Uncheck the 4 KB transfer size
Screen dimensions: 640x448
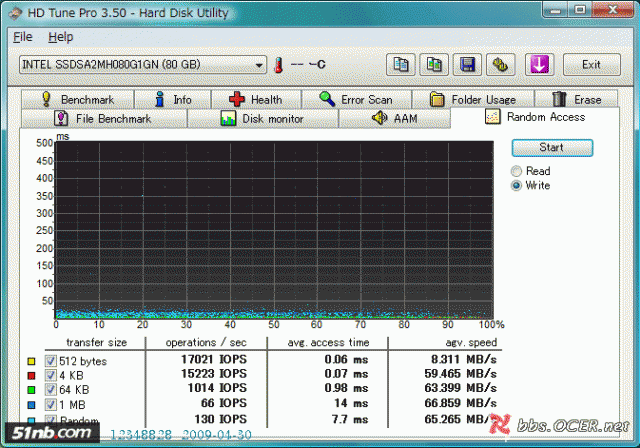point(50,374)
